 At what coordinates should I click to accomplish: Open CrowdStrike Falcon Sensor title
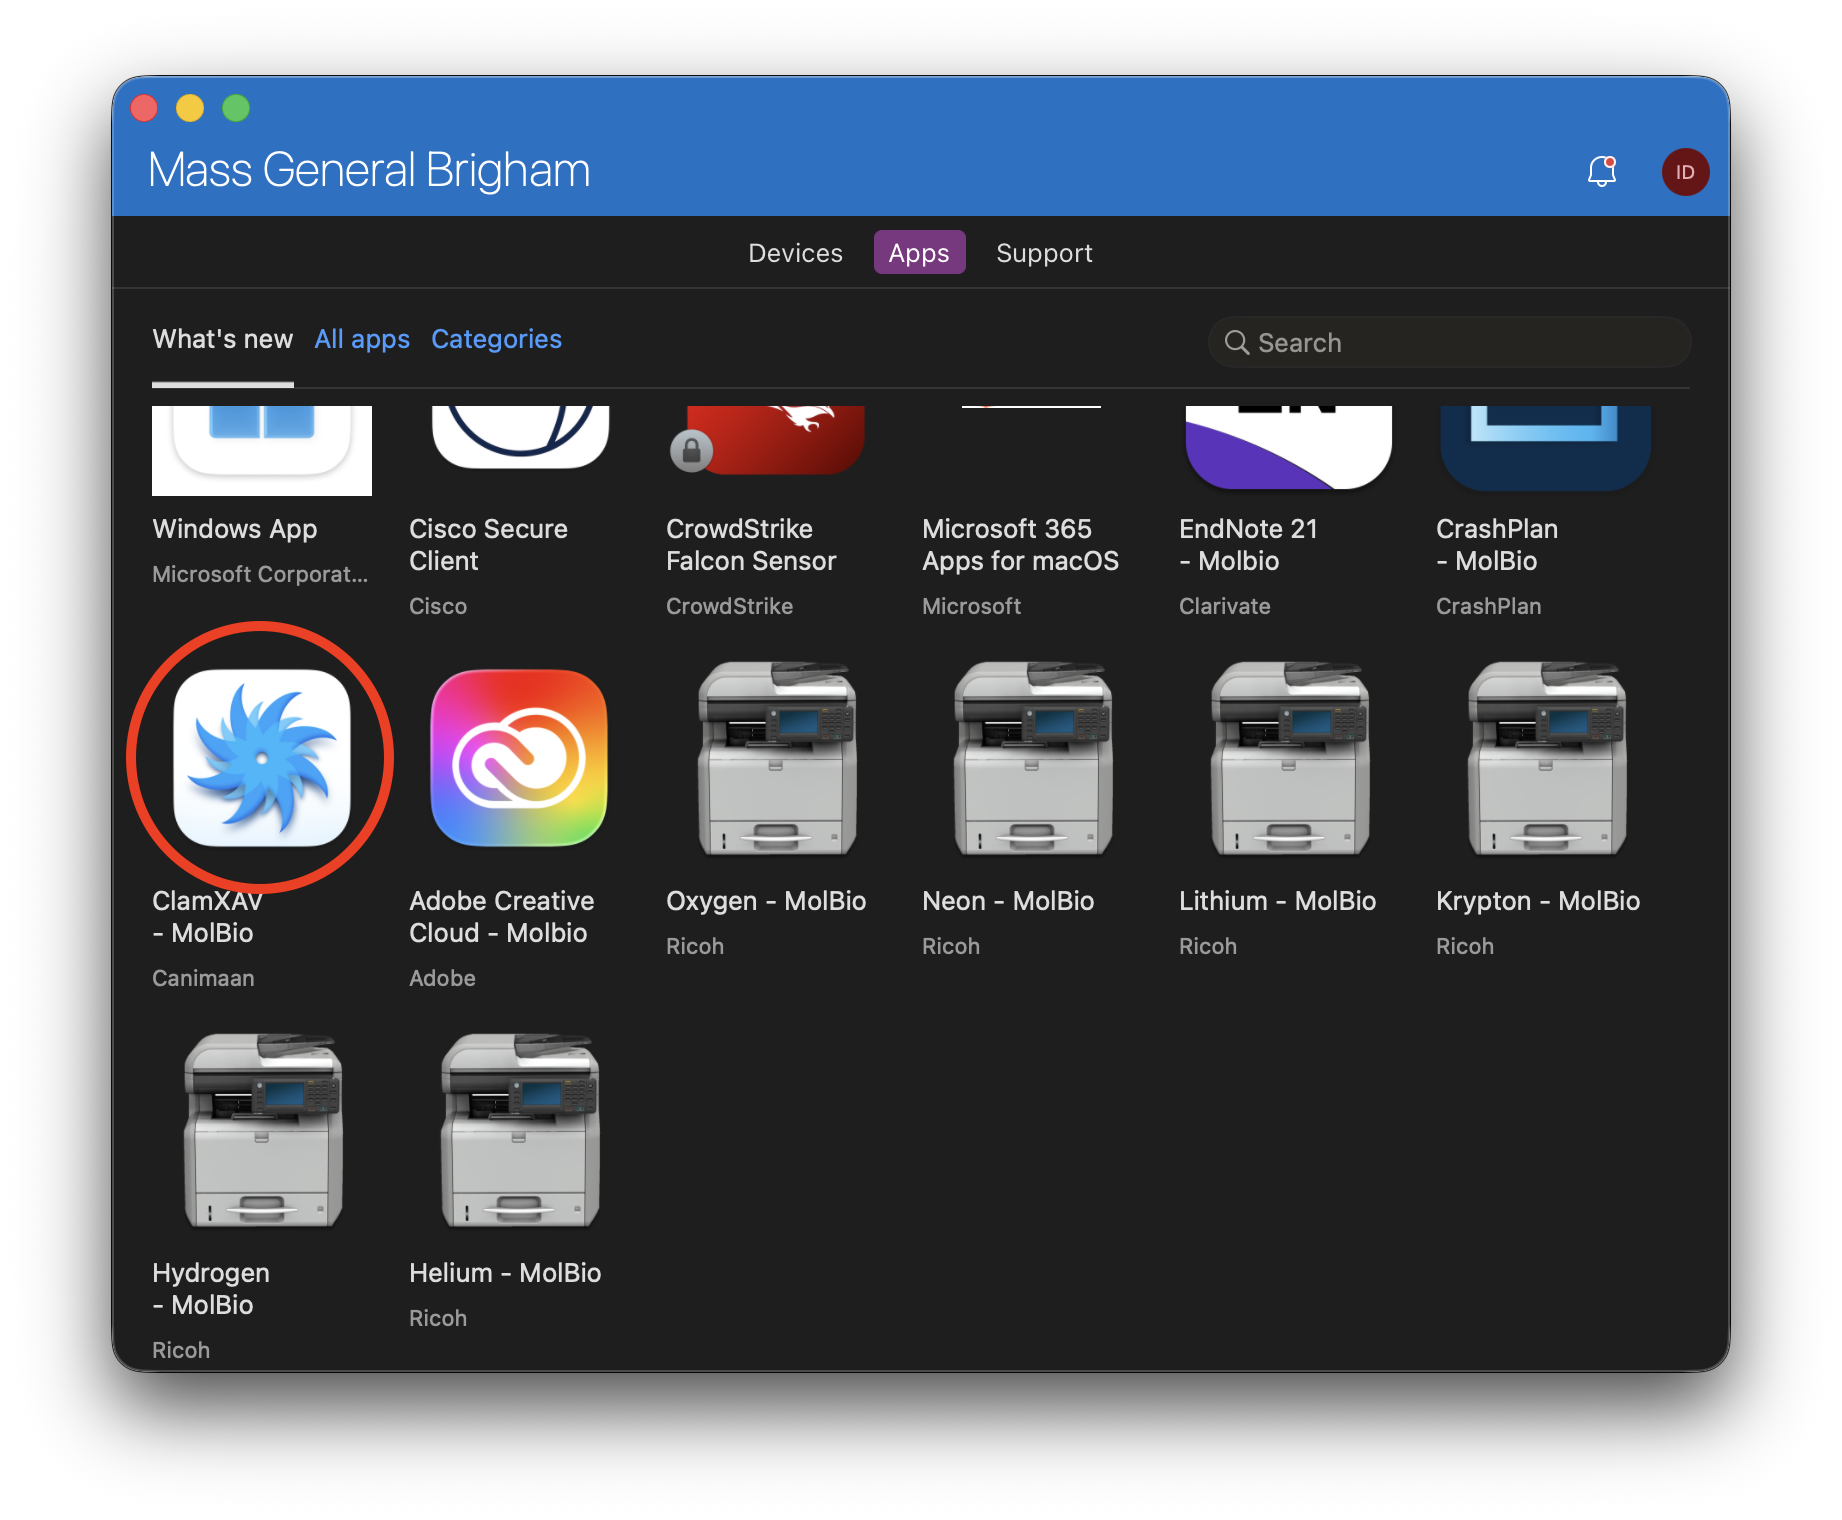tap(751, 545)
